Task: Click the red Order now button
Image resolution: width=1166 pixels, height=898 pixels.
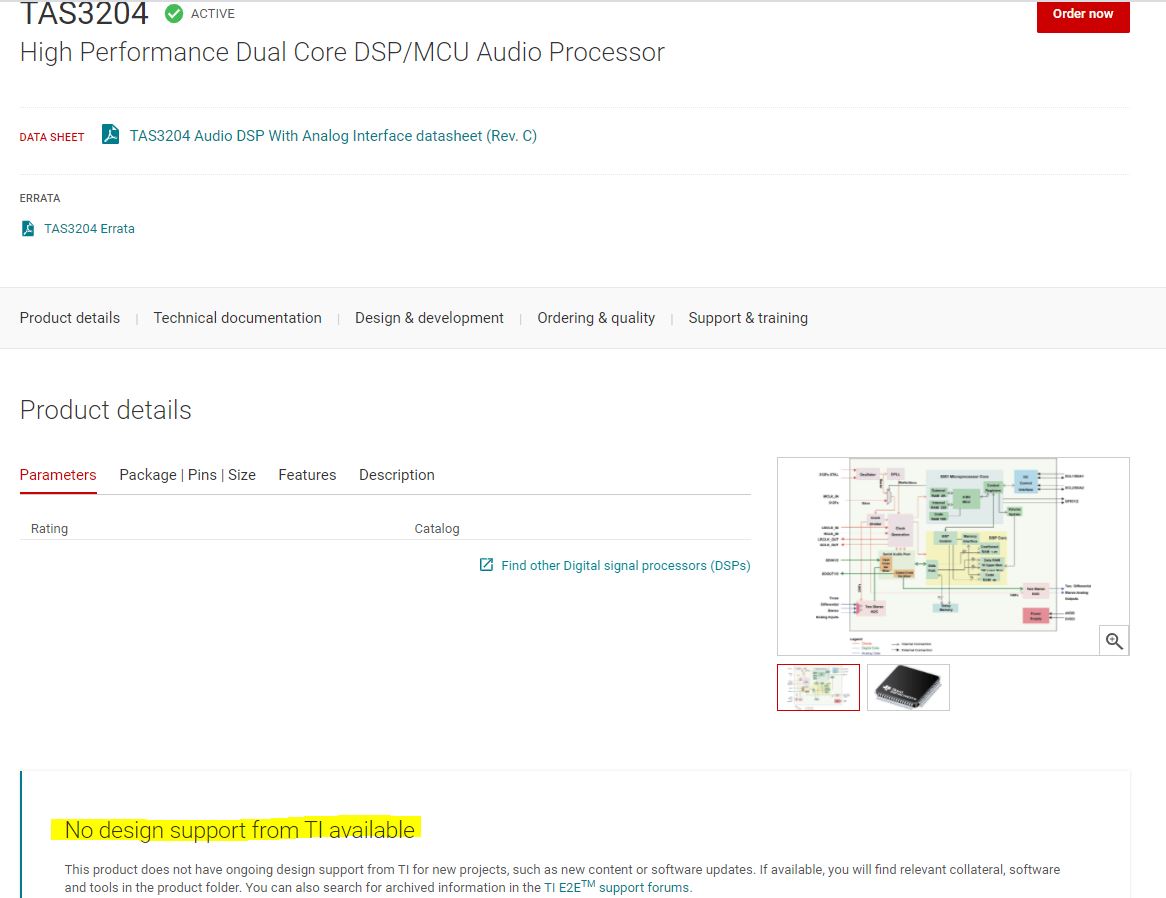Action: pyautogui.click(x=1082, y=16)
